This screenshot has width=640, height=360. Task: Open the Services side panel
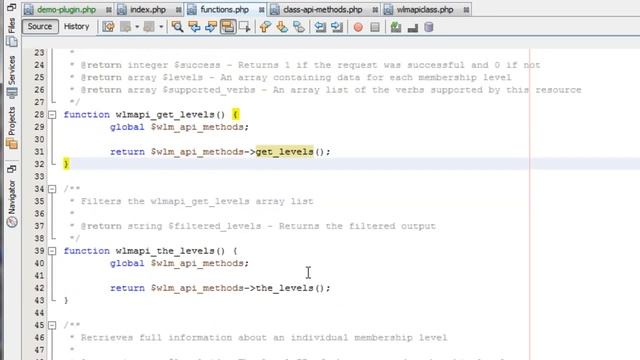click(x=11, y=70)
